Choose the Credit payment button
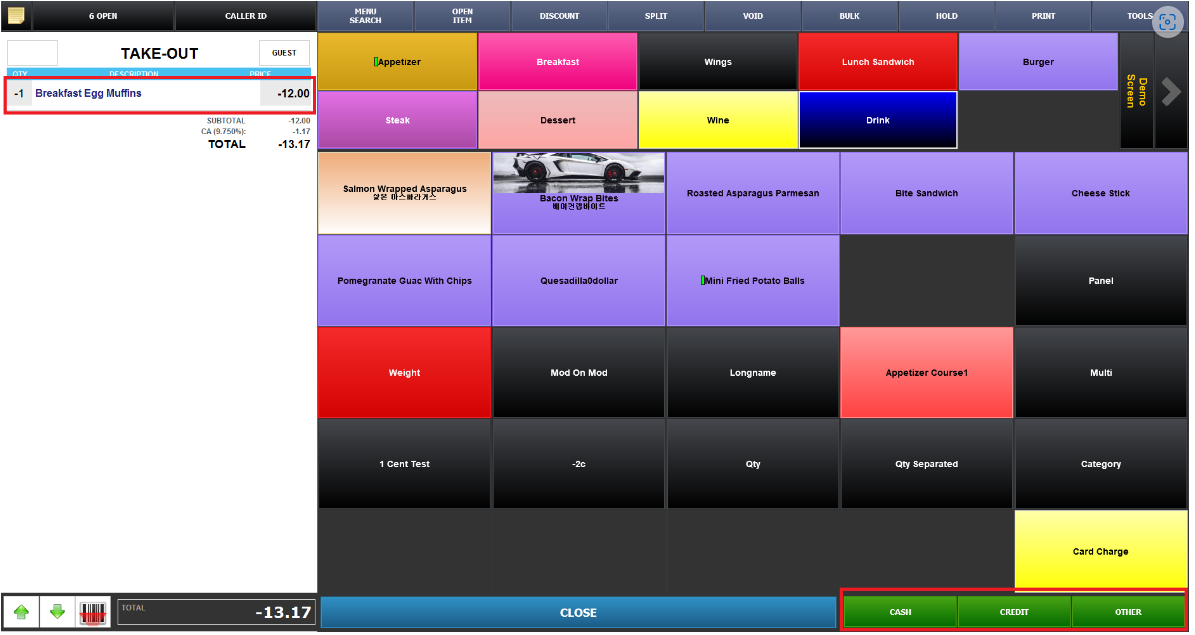Screen dimensions: 1195x635 1014,612
